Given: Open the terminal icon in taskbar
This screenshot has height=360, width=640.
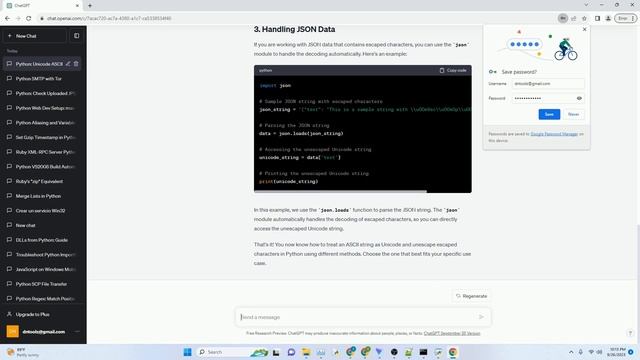Looking at the screenshot, I should pos(423,352).
